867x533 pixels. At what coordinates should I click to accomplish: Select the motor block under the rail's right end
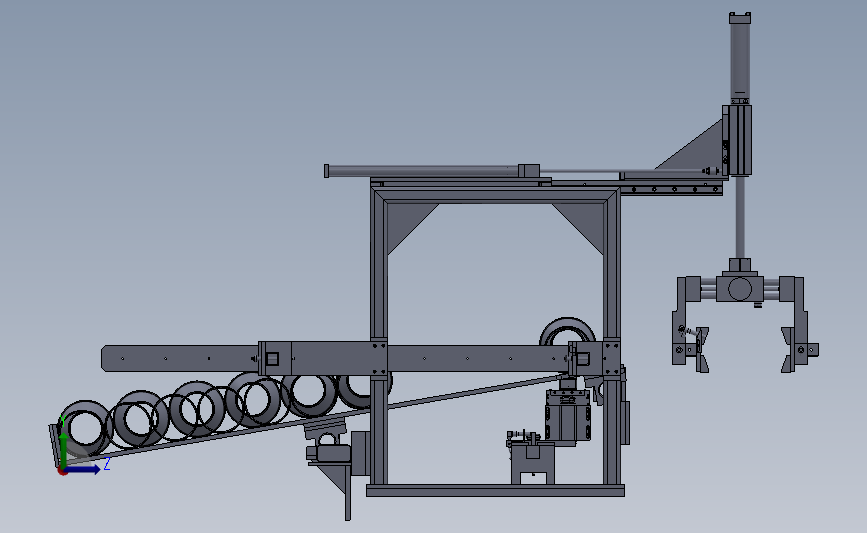(568, 416)
